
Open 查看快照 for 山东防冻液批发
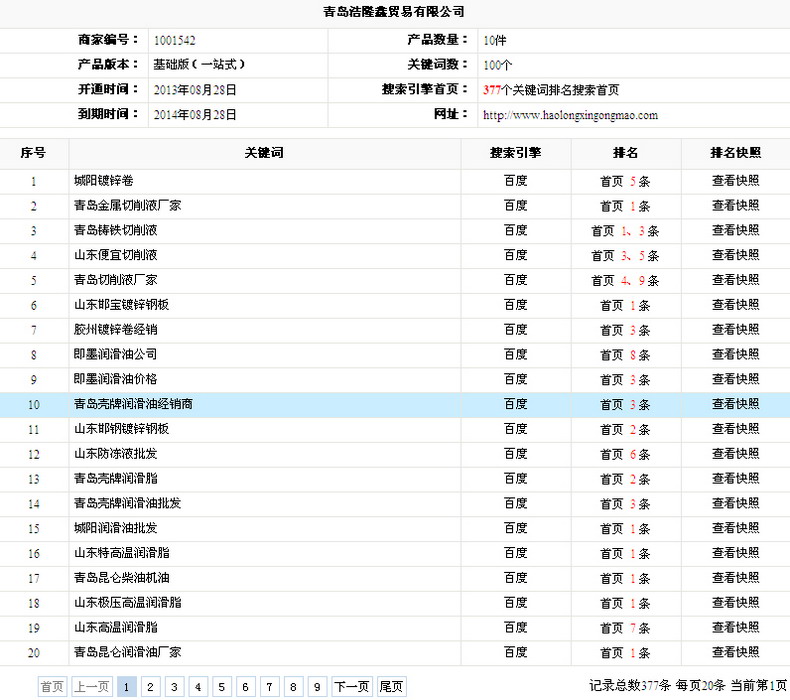tap(735, 454)
